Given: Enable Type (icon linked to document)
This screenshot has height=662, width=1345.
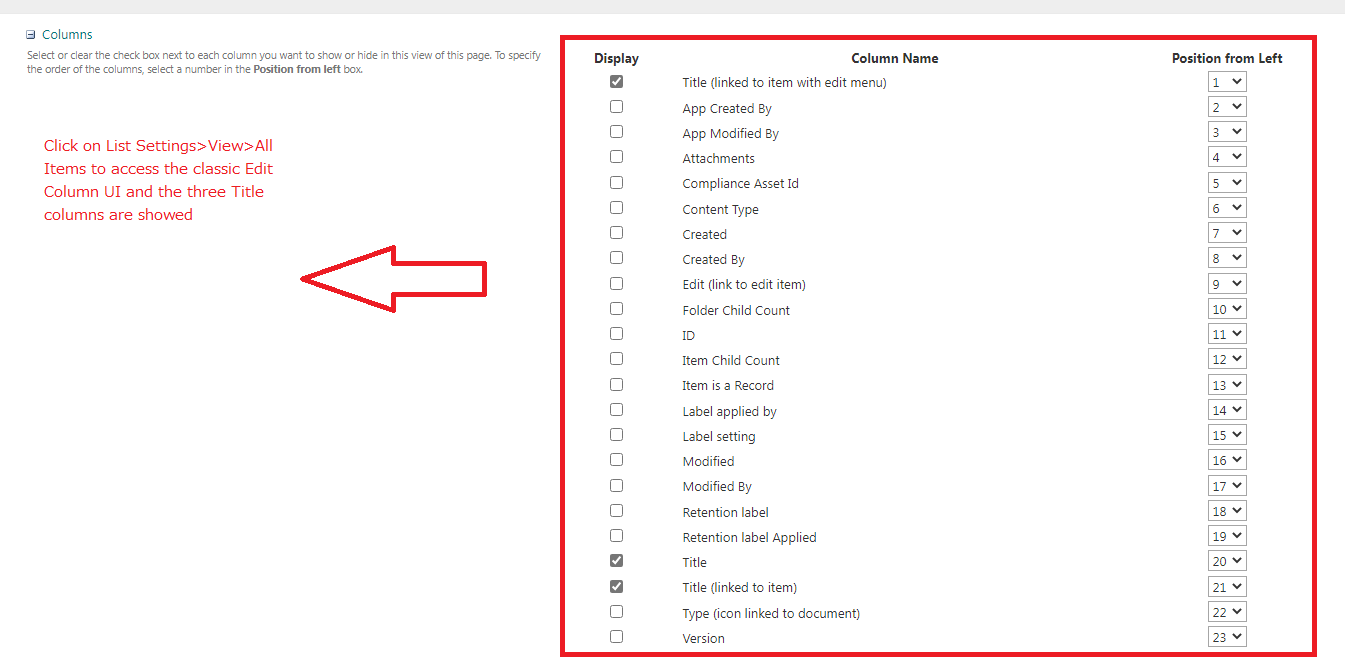Looking at the screenshot, I should point(616,611).
